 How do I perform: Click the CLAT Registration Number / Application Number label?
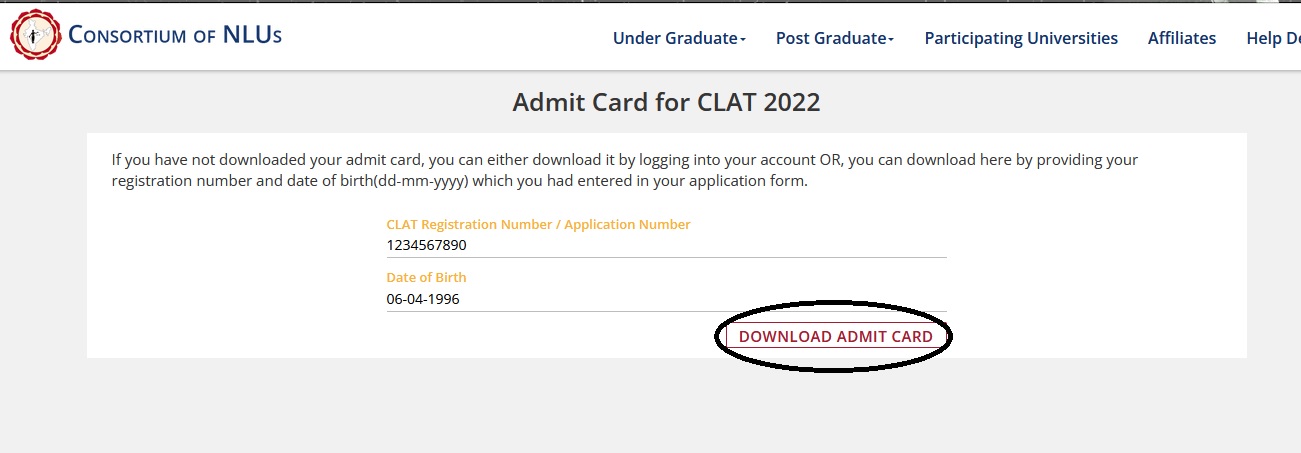point(538,224)
